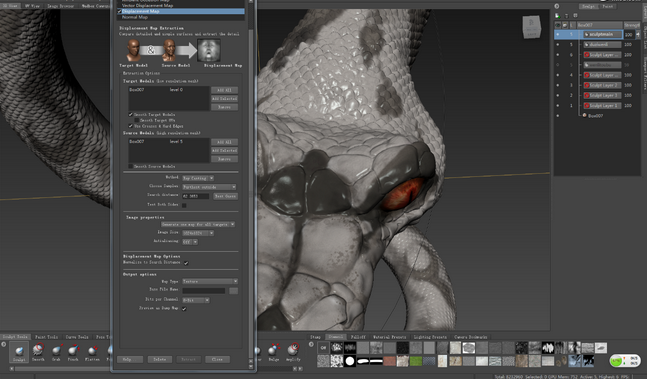The height and width of the screenshot is (379, 647).
Task: Switch Layers panel to Paint mode
Action: click(607, 6)
